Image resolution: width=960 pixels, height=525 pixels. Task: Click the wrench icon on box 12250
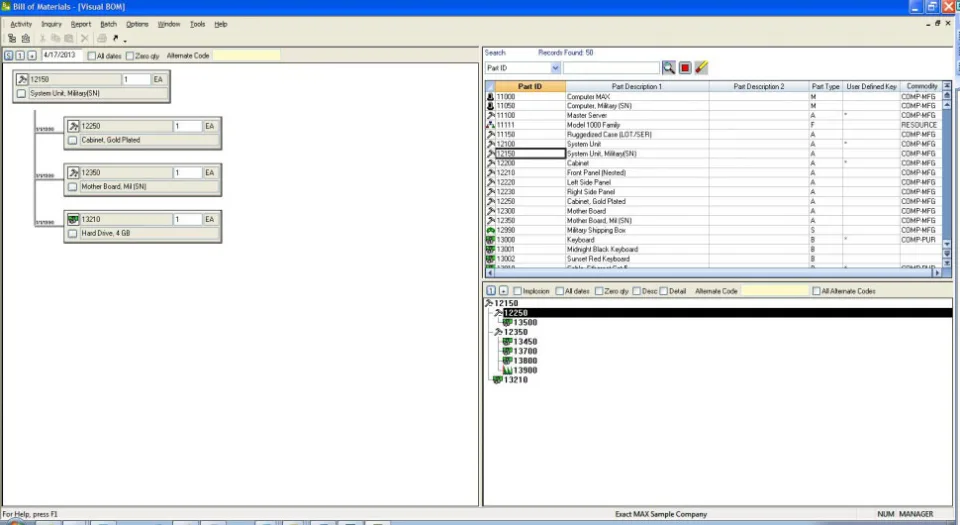[x=73, y=126]
